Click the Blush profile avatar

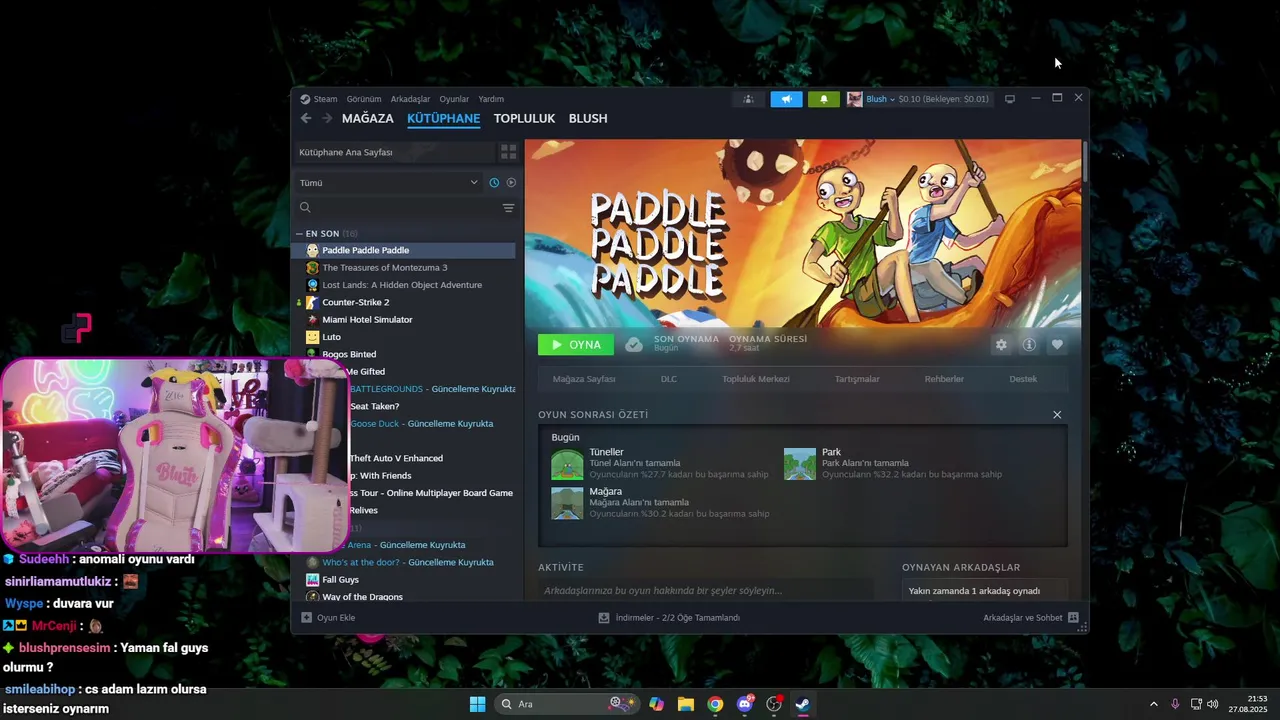coord(855,99)
